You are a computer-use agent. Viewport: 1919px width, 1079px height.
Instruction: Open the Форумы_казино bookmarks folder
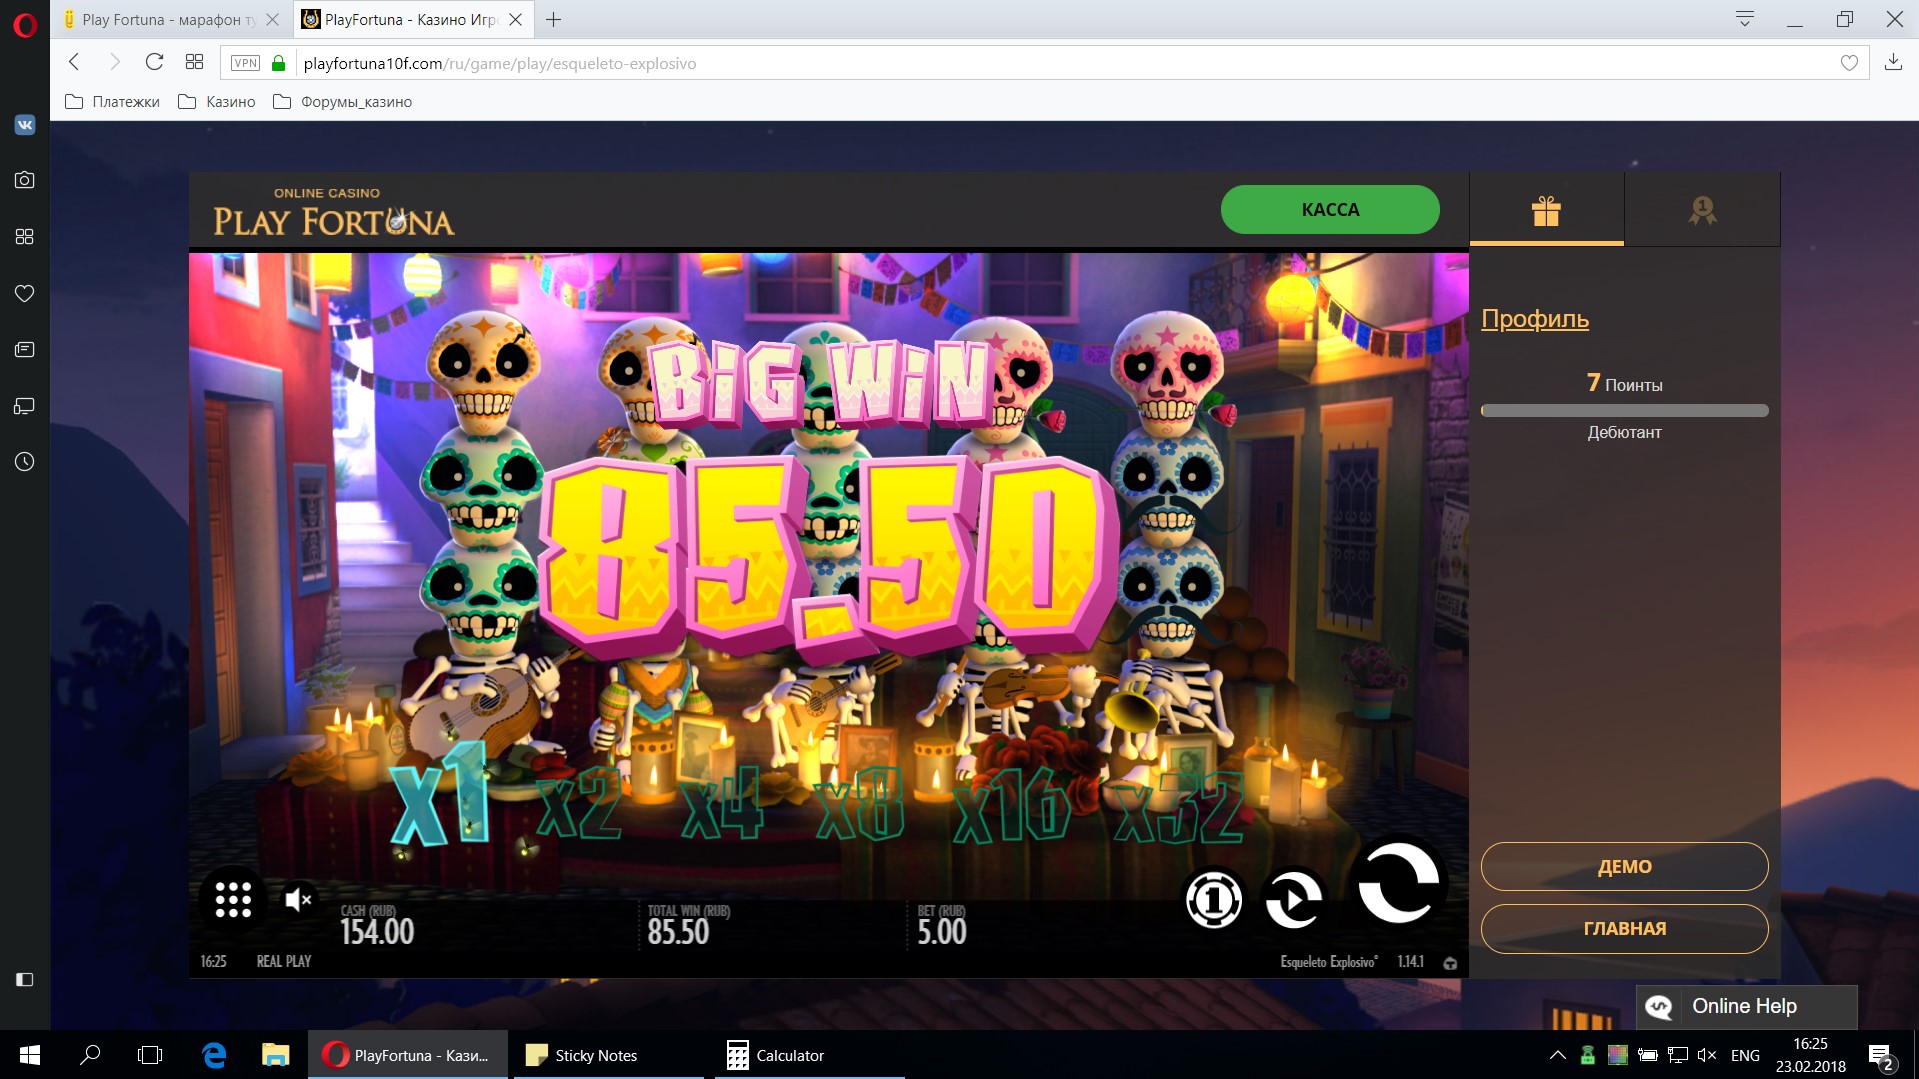coord(342,102)
